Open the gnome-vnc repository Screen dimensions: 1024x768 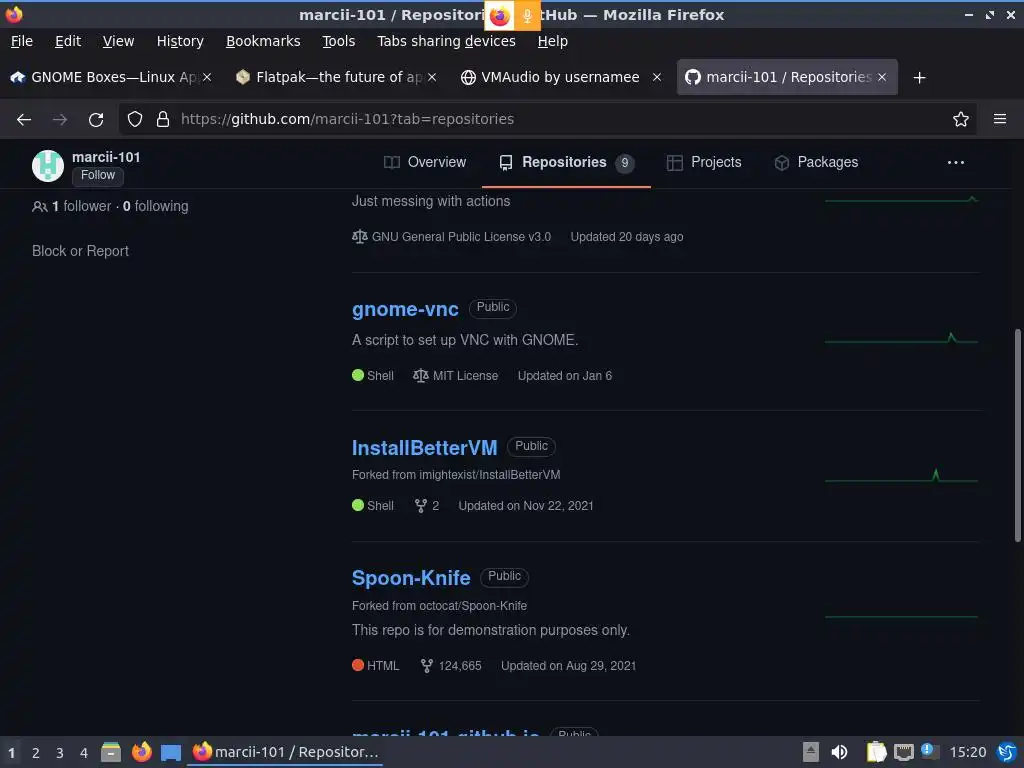405,309
